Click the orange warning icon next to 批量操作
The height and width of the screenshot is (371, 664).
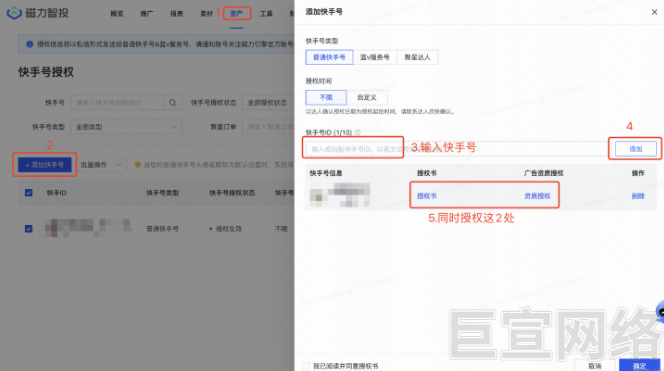(138, 165)
